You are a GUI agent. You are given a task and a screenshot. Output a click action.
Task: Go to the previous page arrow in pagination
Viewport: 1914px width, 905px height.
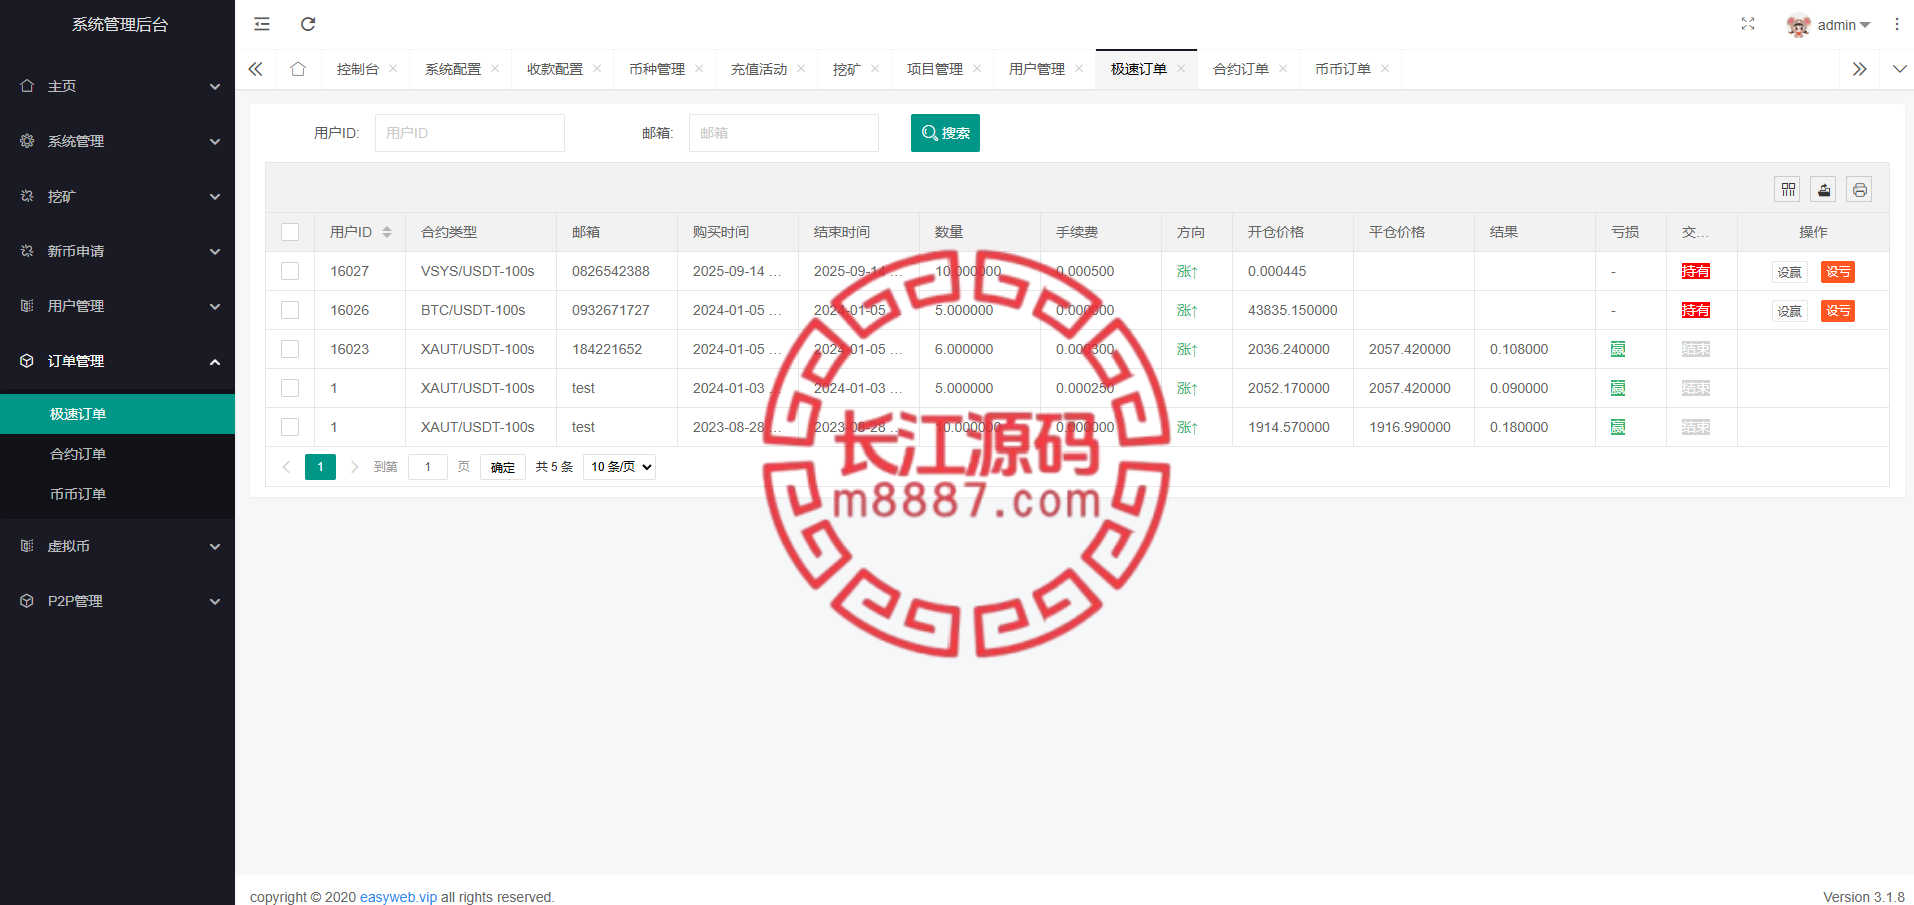[x=286, y=467]
